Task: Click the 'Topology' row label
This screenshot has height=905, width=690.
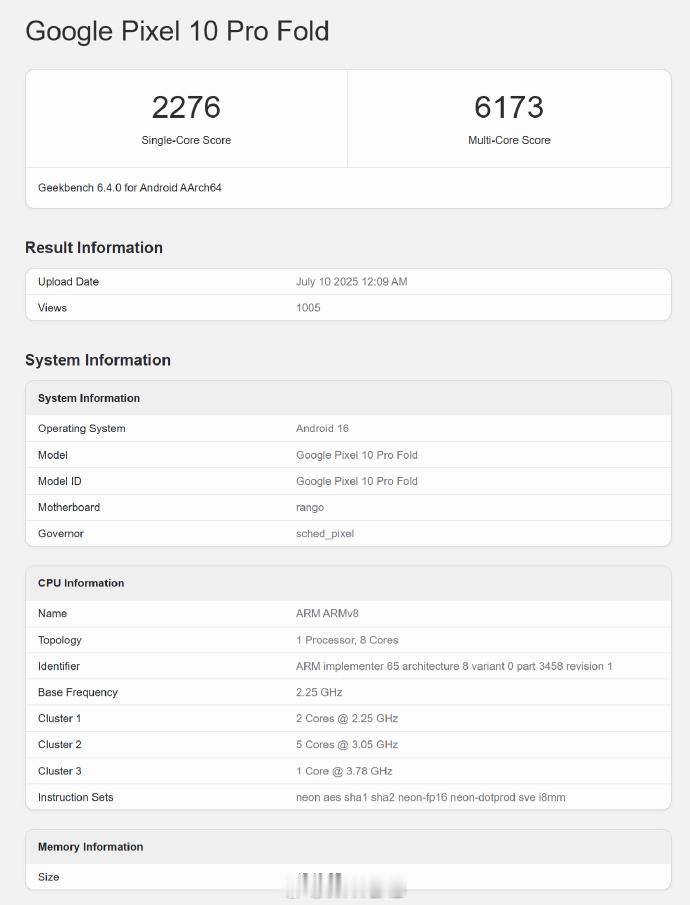Action: (x=59, y=640)
